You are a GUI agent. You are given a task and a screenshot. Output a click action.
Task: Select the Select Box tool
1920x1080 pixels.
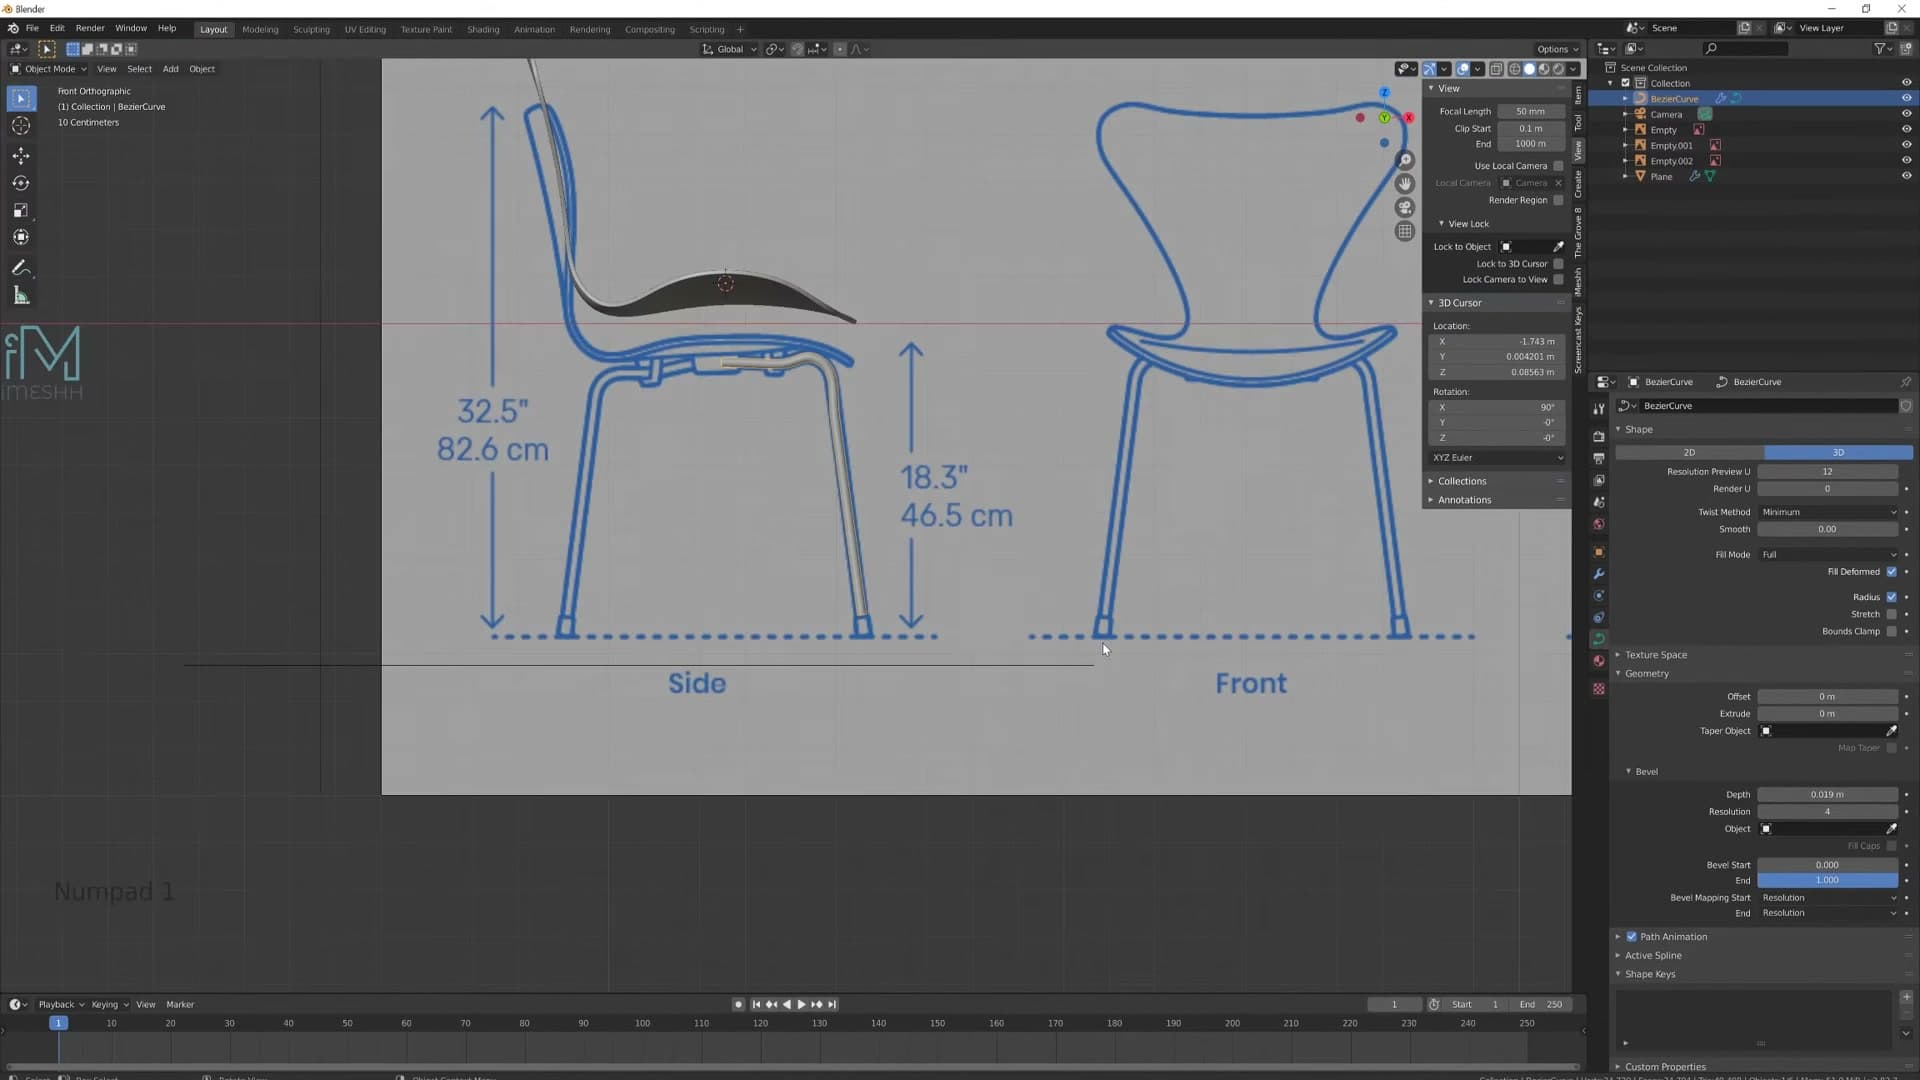click(21, 98)
